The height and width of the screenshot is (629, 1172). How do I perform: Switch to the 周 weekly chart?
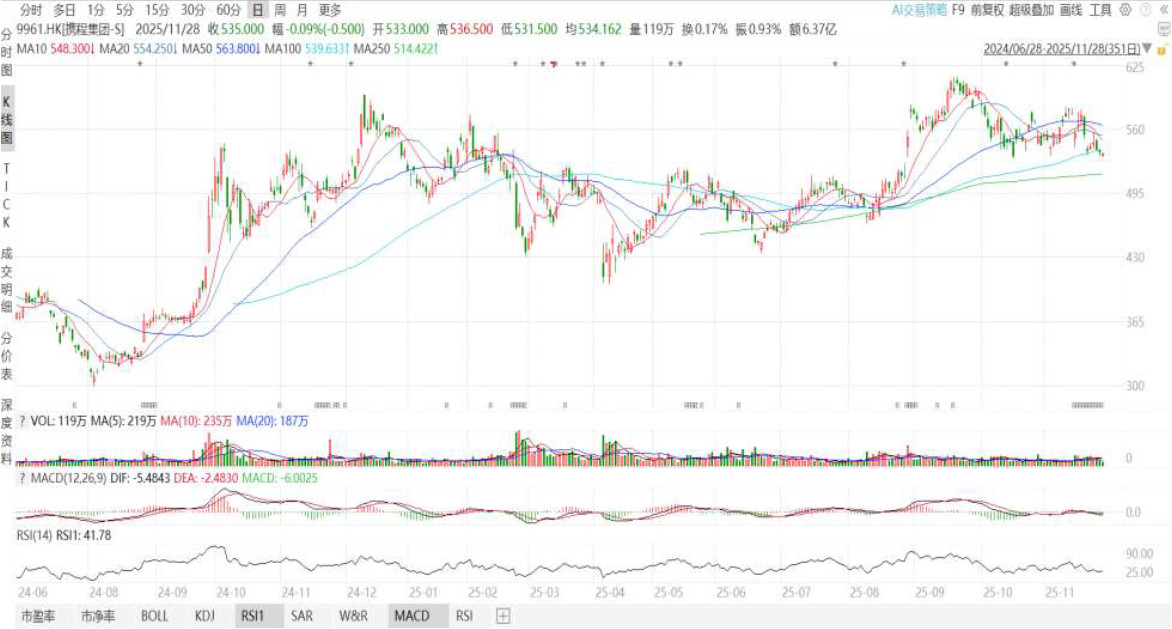pyautogui.click(x=280, y=10)
